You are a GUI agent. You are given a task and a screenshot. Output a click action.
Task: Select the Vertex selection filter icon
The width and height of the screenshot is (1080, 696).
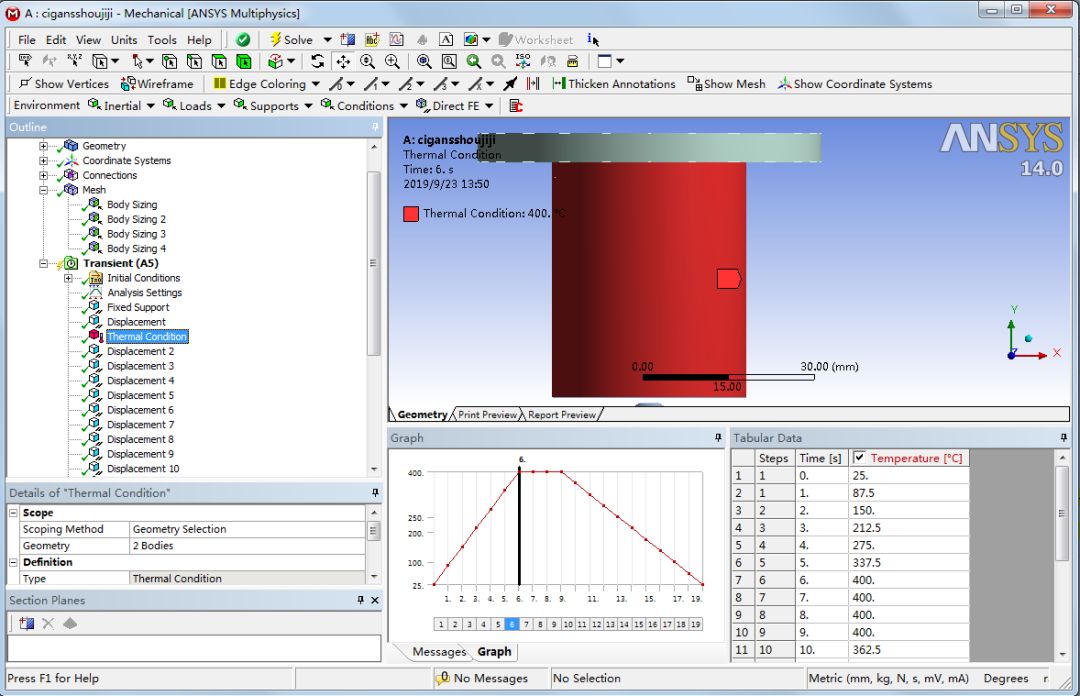169,61
